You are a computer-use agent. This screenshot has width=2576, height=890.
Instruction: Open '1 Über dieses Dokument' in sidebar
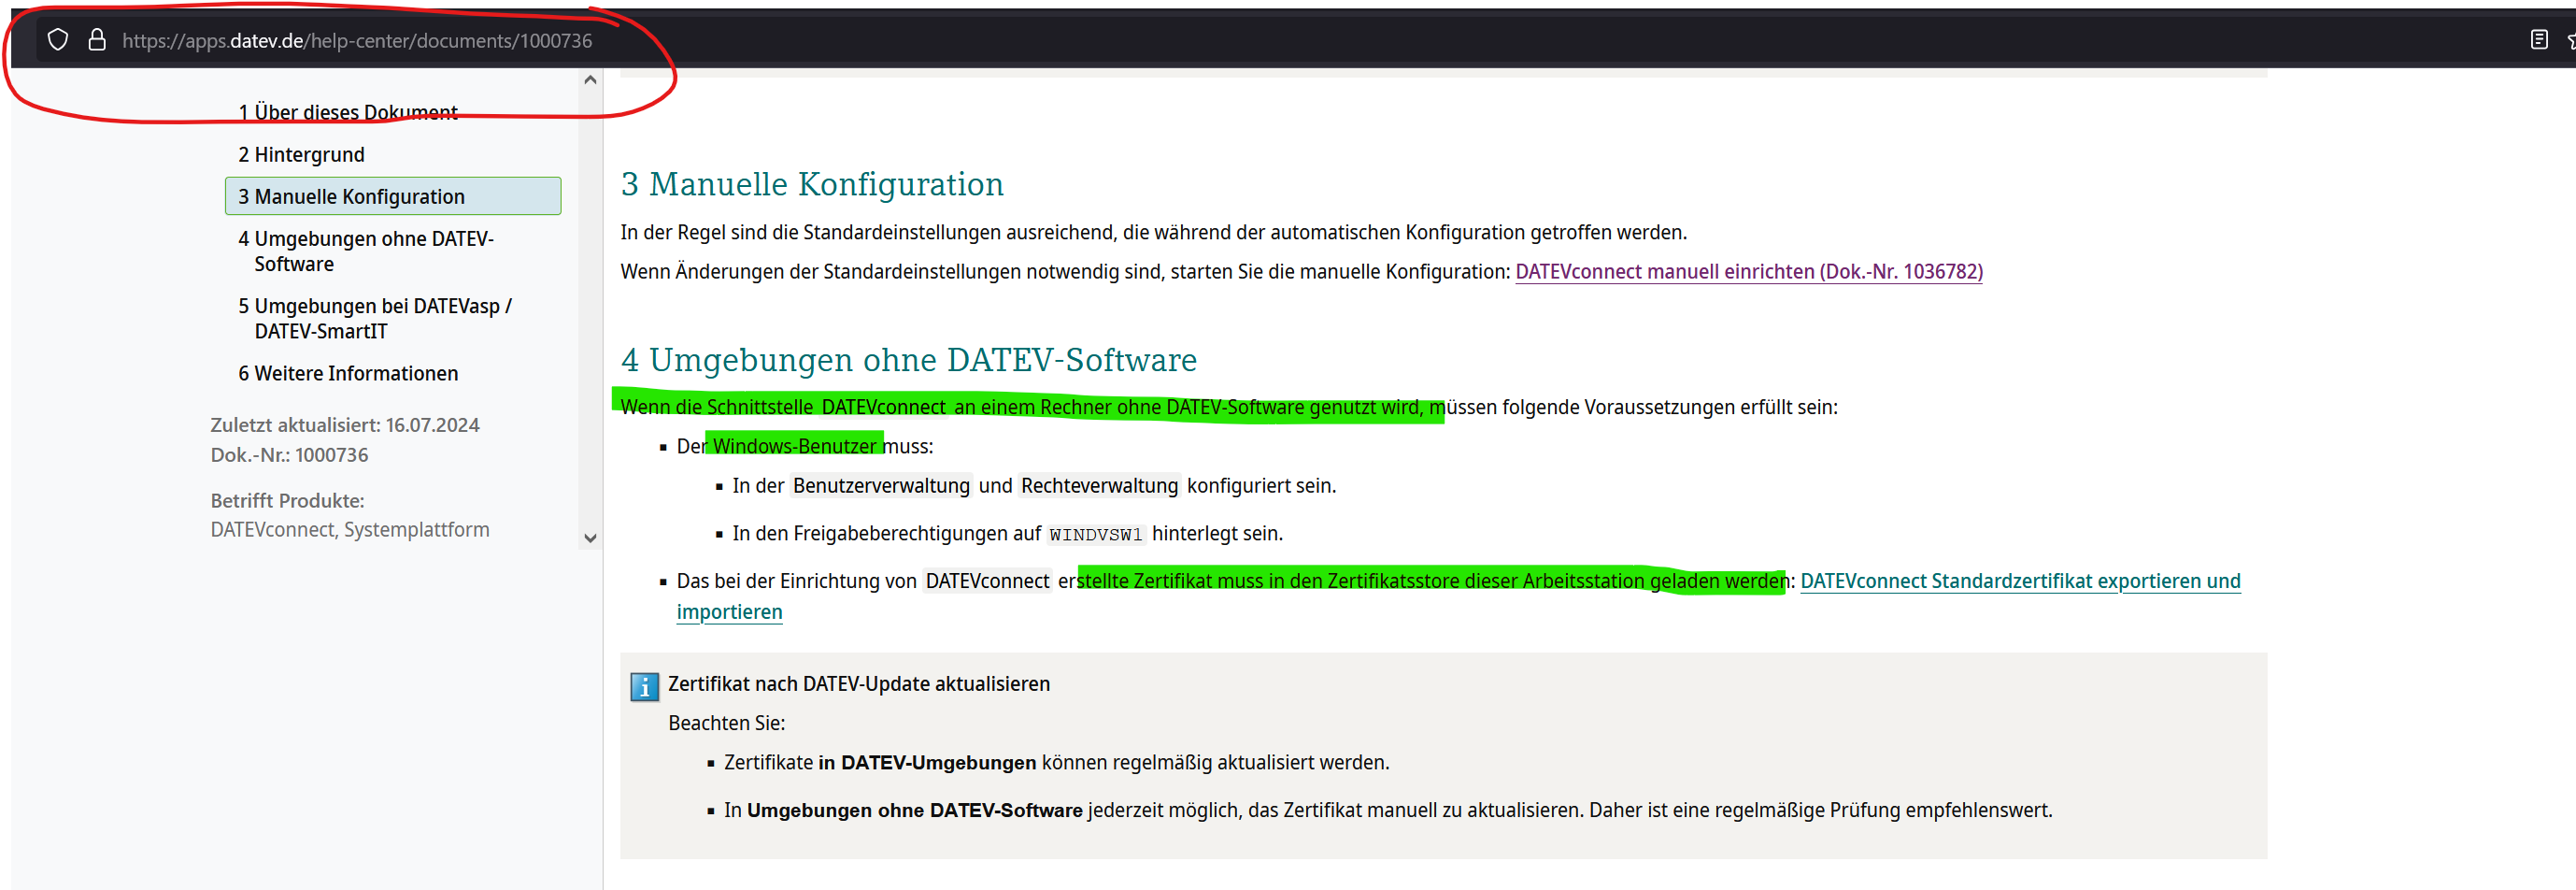pos(347,112)
